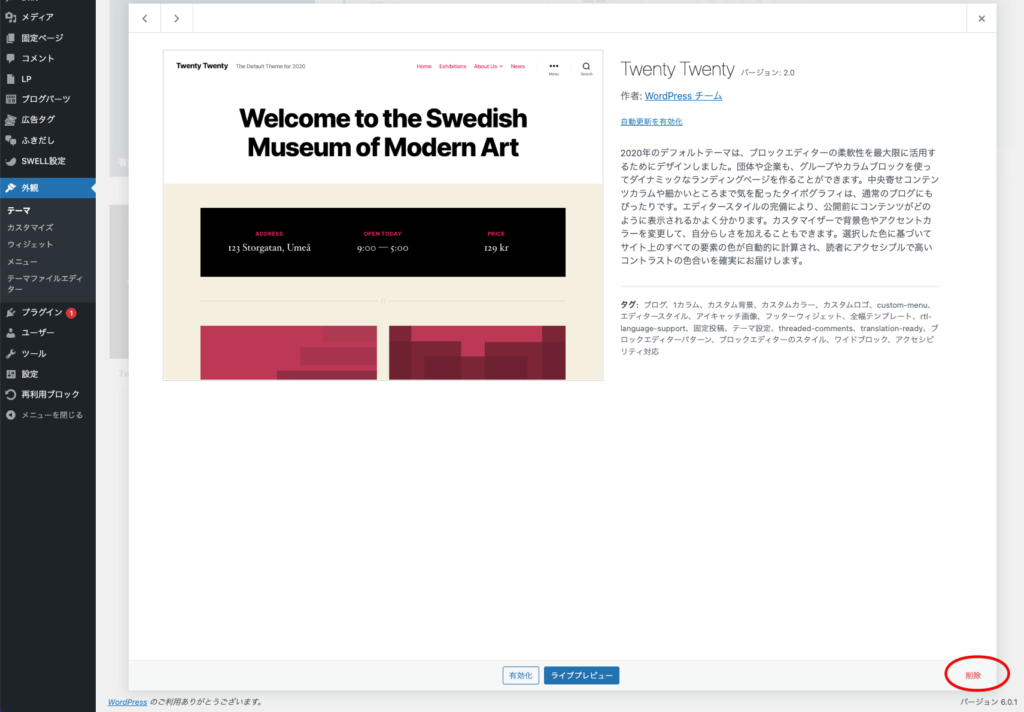Open カスタマイズ under 外観
Screen dimensions: 1024x712
[x=30, y=227]
